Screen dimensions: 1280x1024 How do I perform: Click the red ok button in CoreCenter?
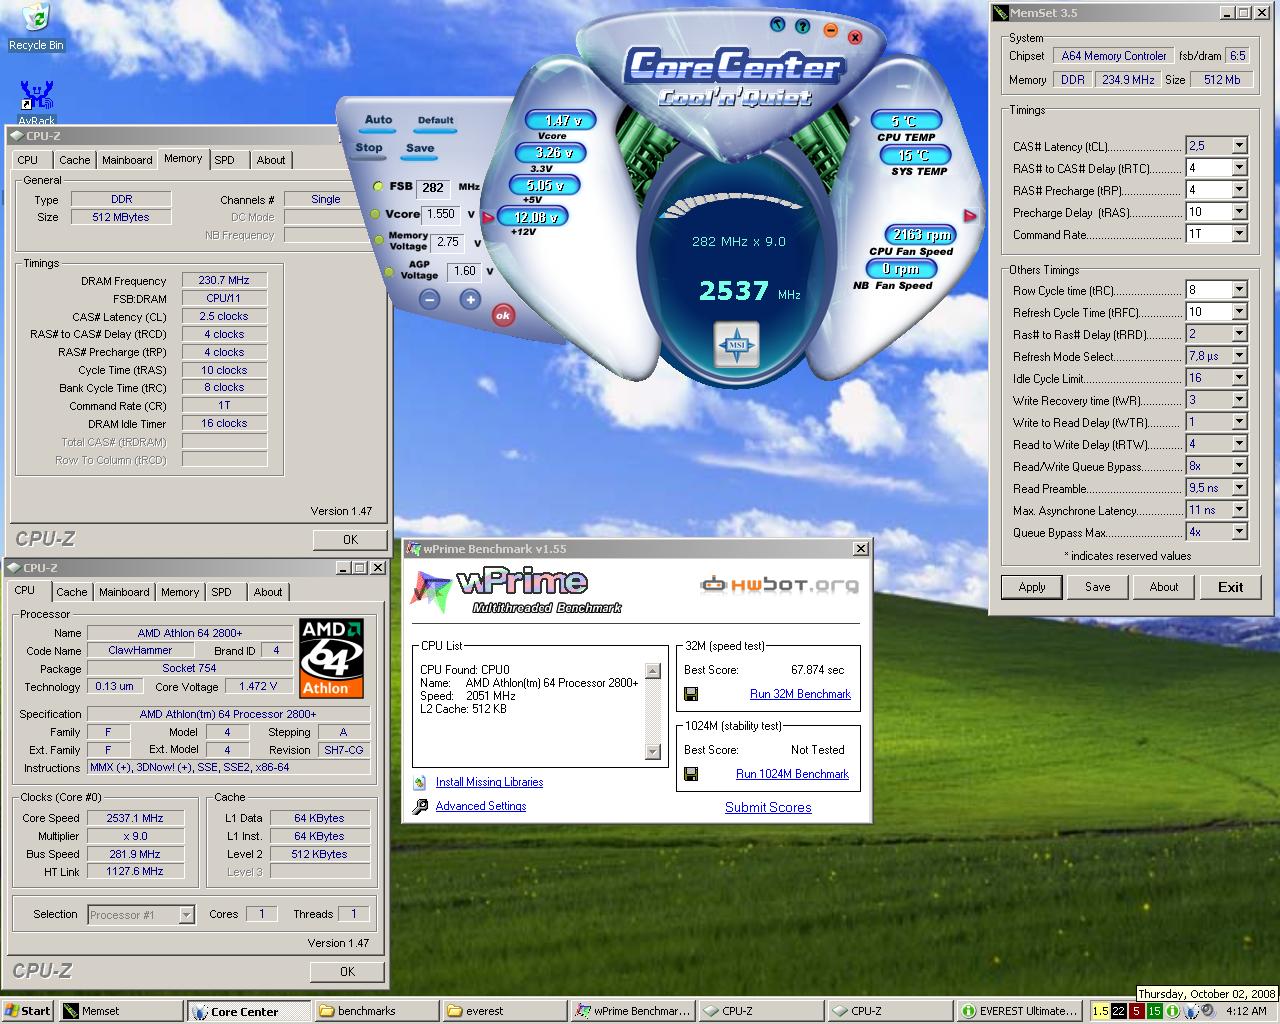click(x=503, y=315)
